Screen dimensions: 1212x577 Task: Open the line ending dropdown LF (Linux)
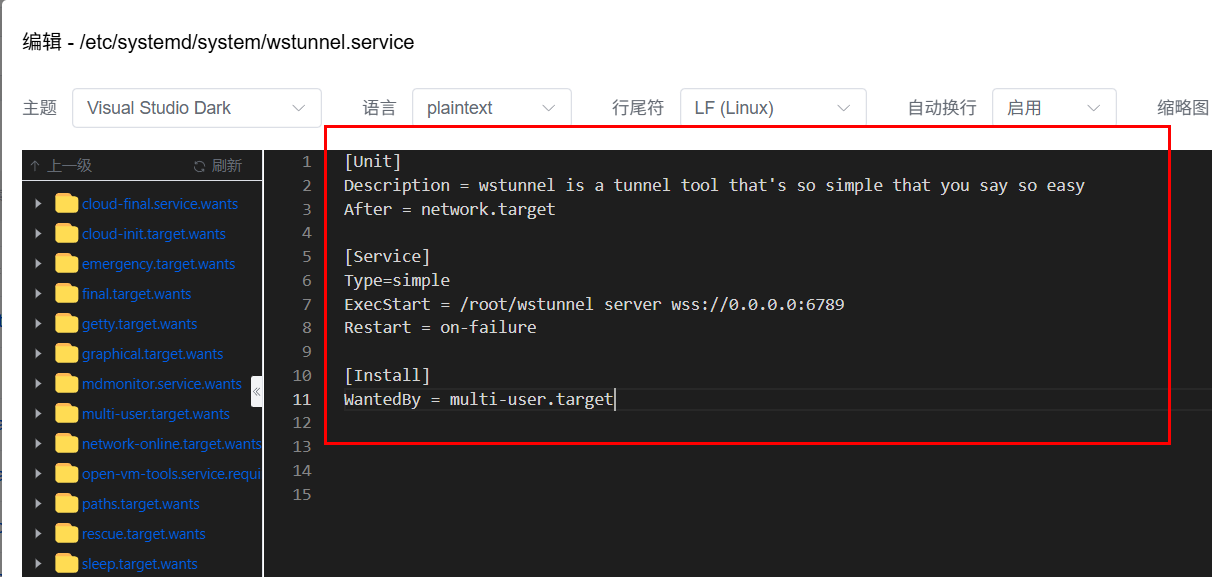(772, 108)
